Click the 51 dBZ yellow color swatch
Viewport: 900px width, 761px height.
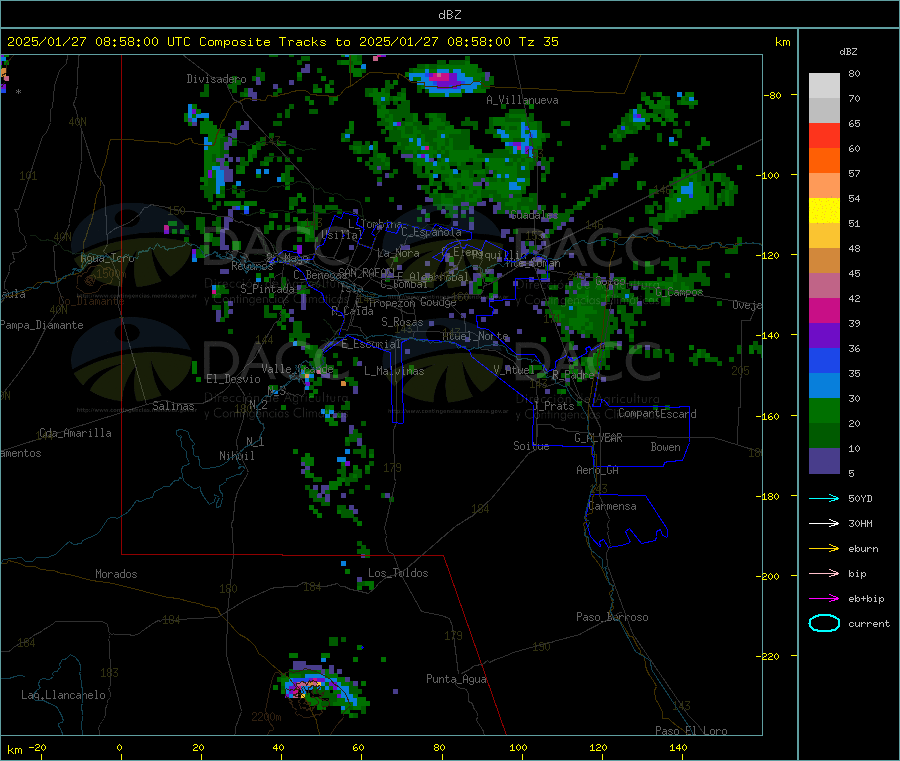coord(824,211)
